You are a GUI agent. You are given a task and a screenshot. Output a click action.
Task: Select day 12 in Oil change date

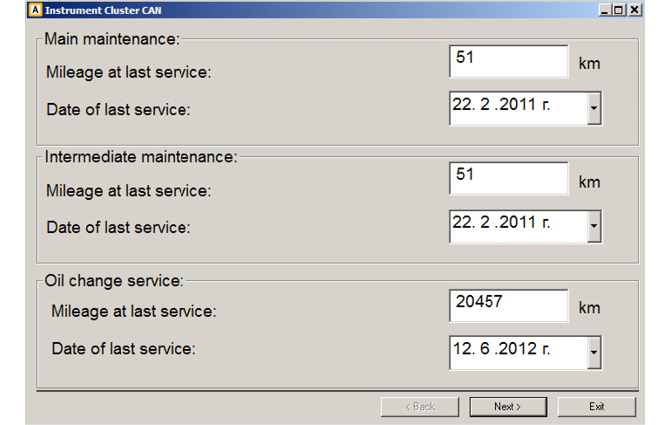click(461, 349)
